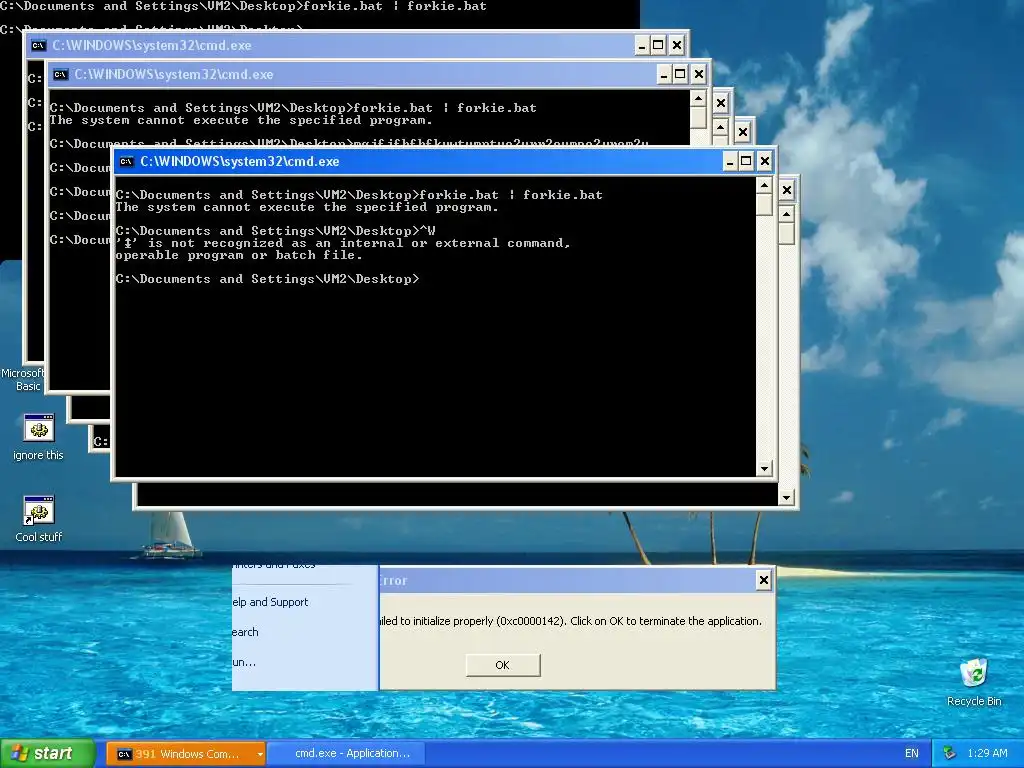Click the second cmd window's system menu icon
1024x768 pixels.
click(61, 74)
